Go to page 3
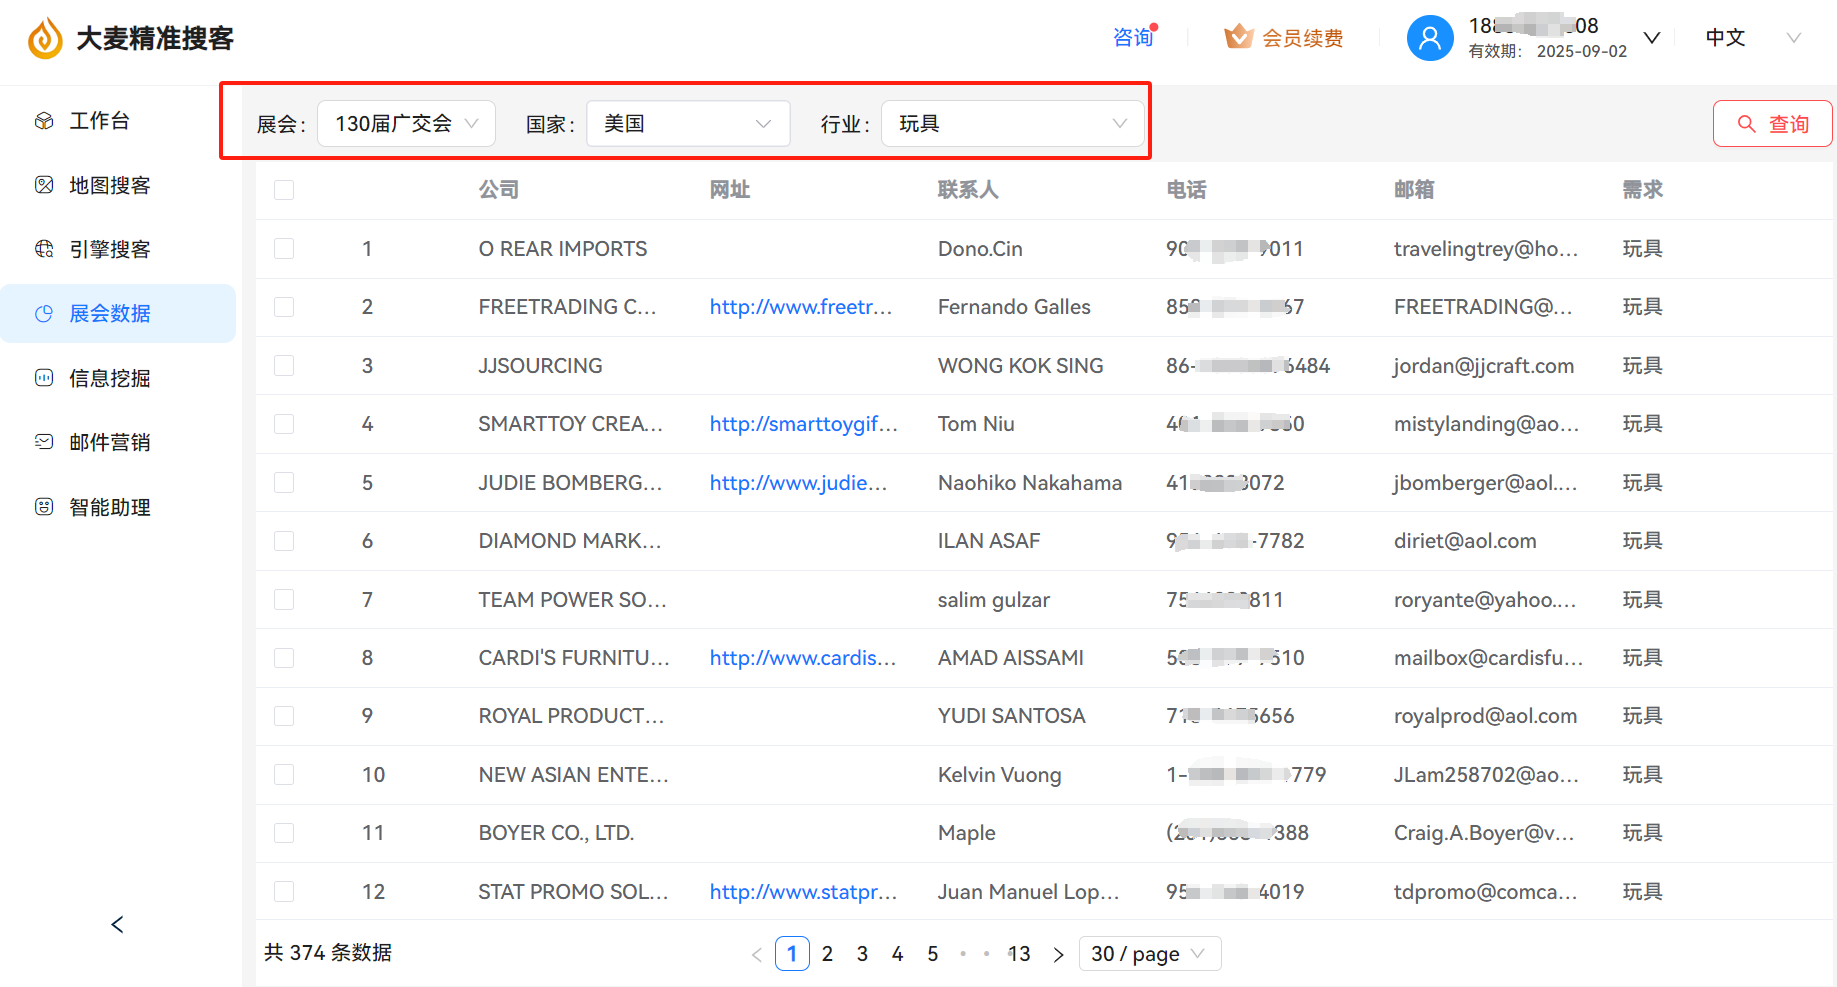Image resolution: width=1837 pixels, height=987 pixels. (862, 954)
